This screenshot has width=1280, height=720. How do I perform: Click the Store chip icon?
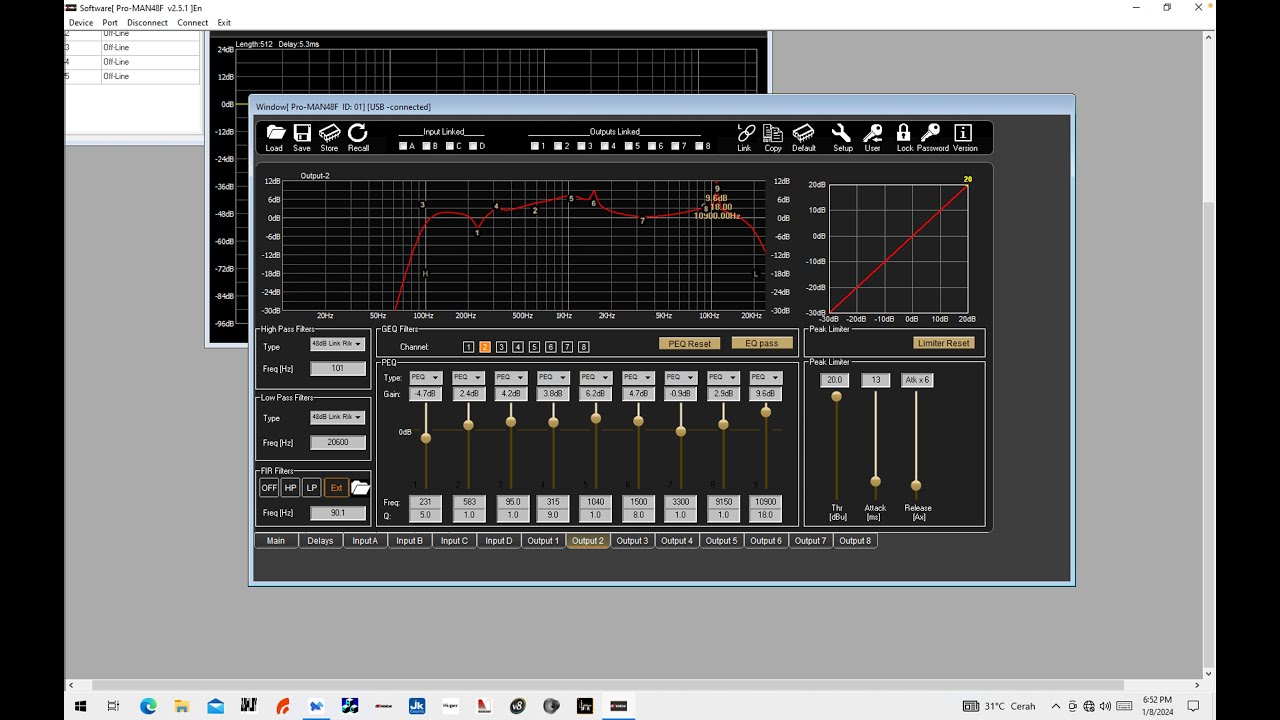click(329, 133)
